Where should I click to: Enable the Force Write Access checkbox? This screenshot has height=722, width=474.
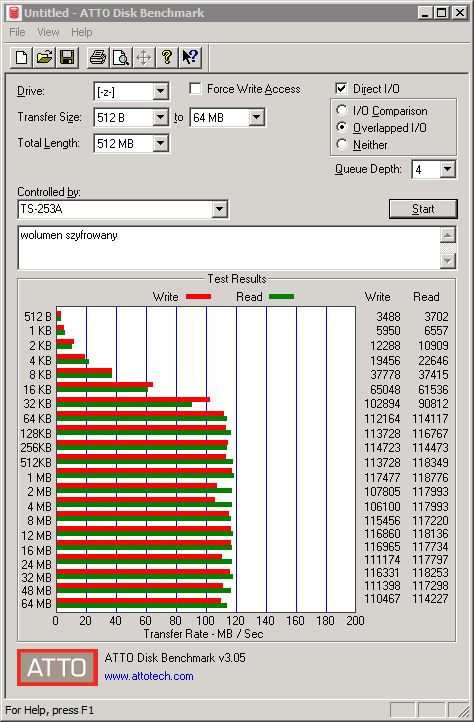pos(195,88)
